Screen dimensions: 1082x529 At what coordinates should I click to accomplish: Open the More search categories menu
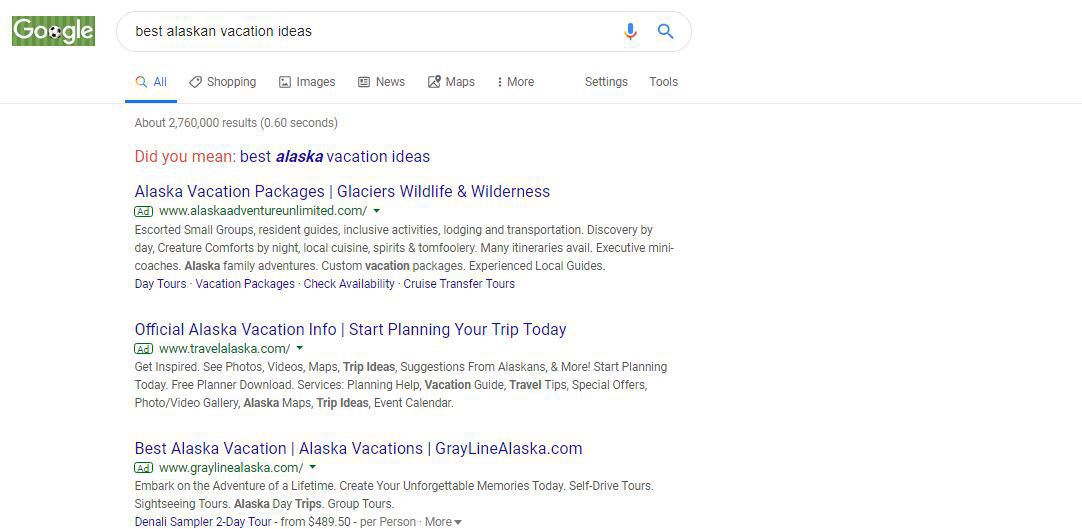pos(515,81)
